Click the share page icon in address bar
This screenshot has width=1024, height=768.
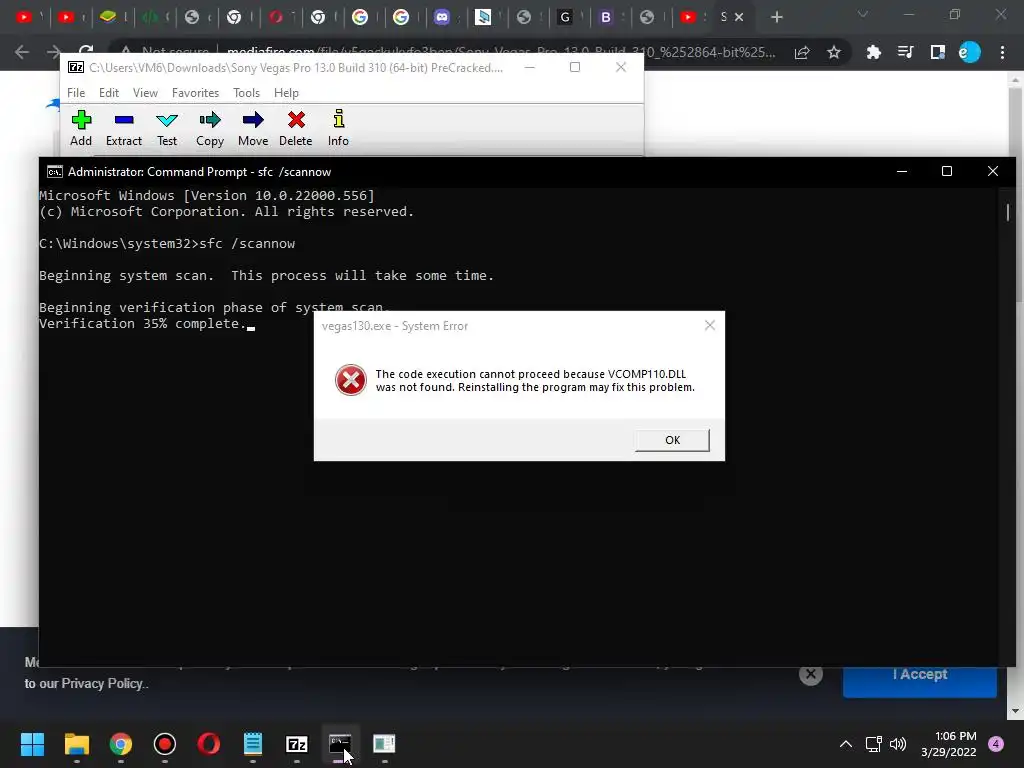click(802, 52)
